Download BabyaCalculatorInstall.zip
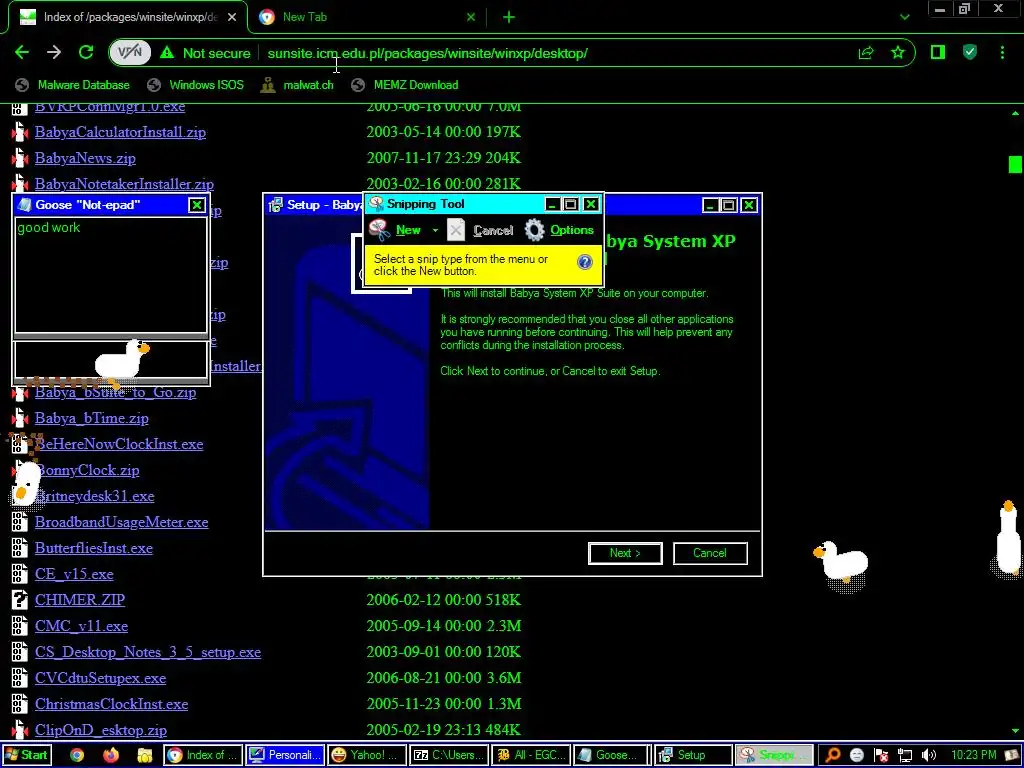1024x768 pixels. pyautogui.click(x=120, y=133)
